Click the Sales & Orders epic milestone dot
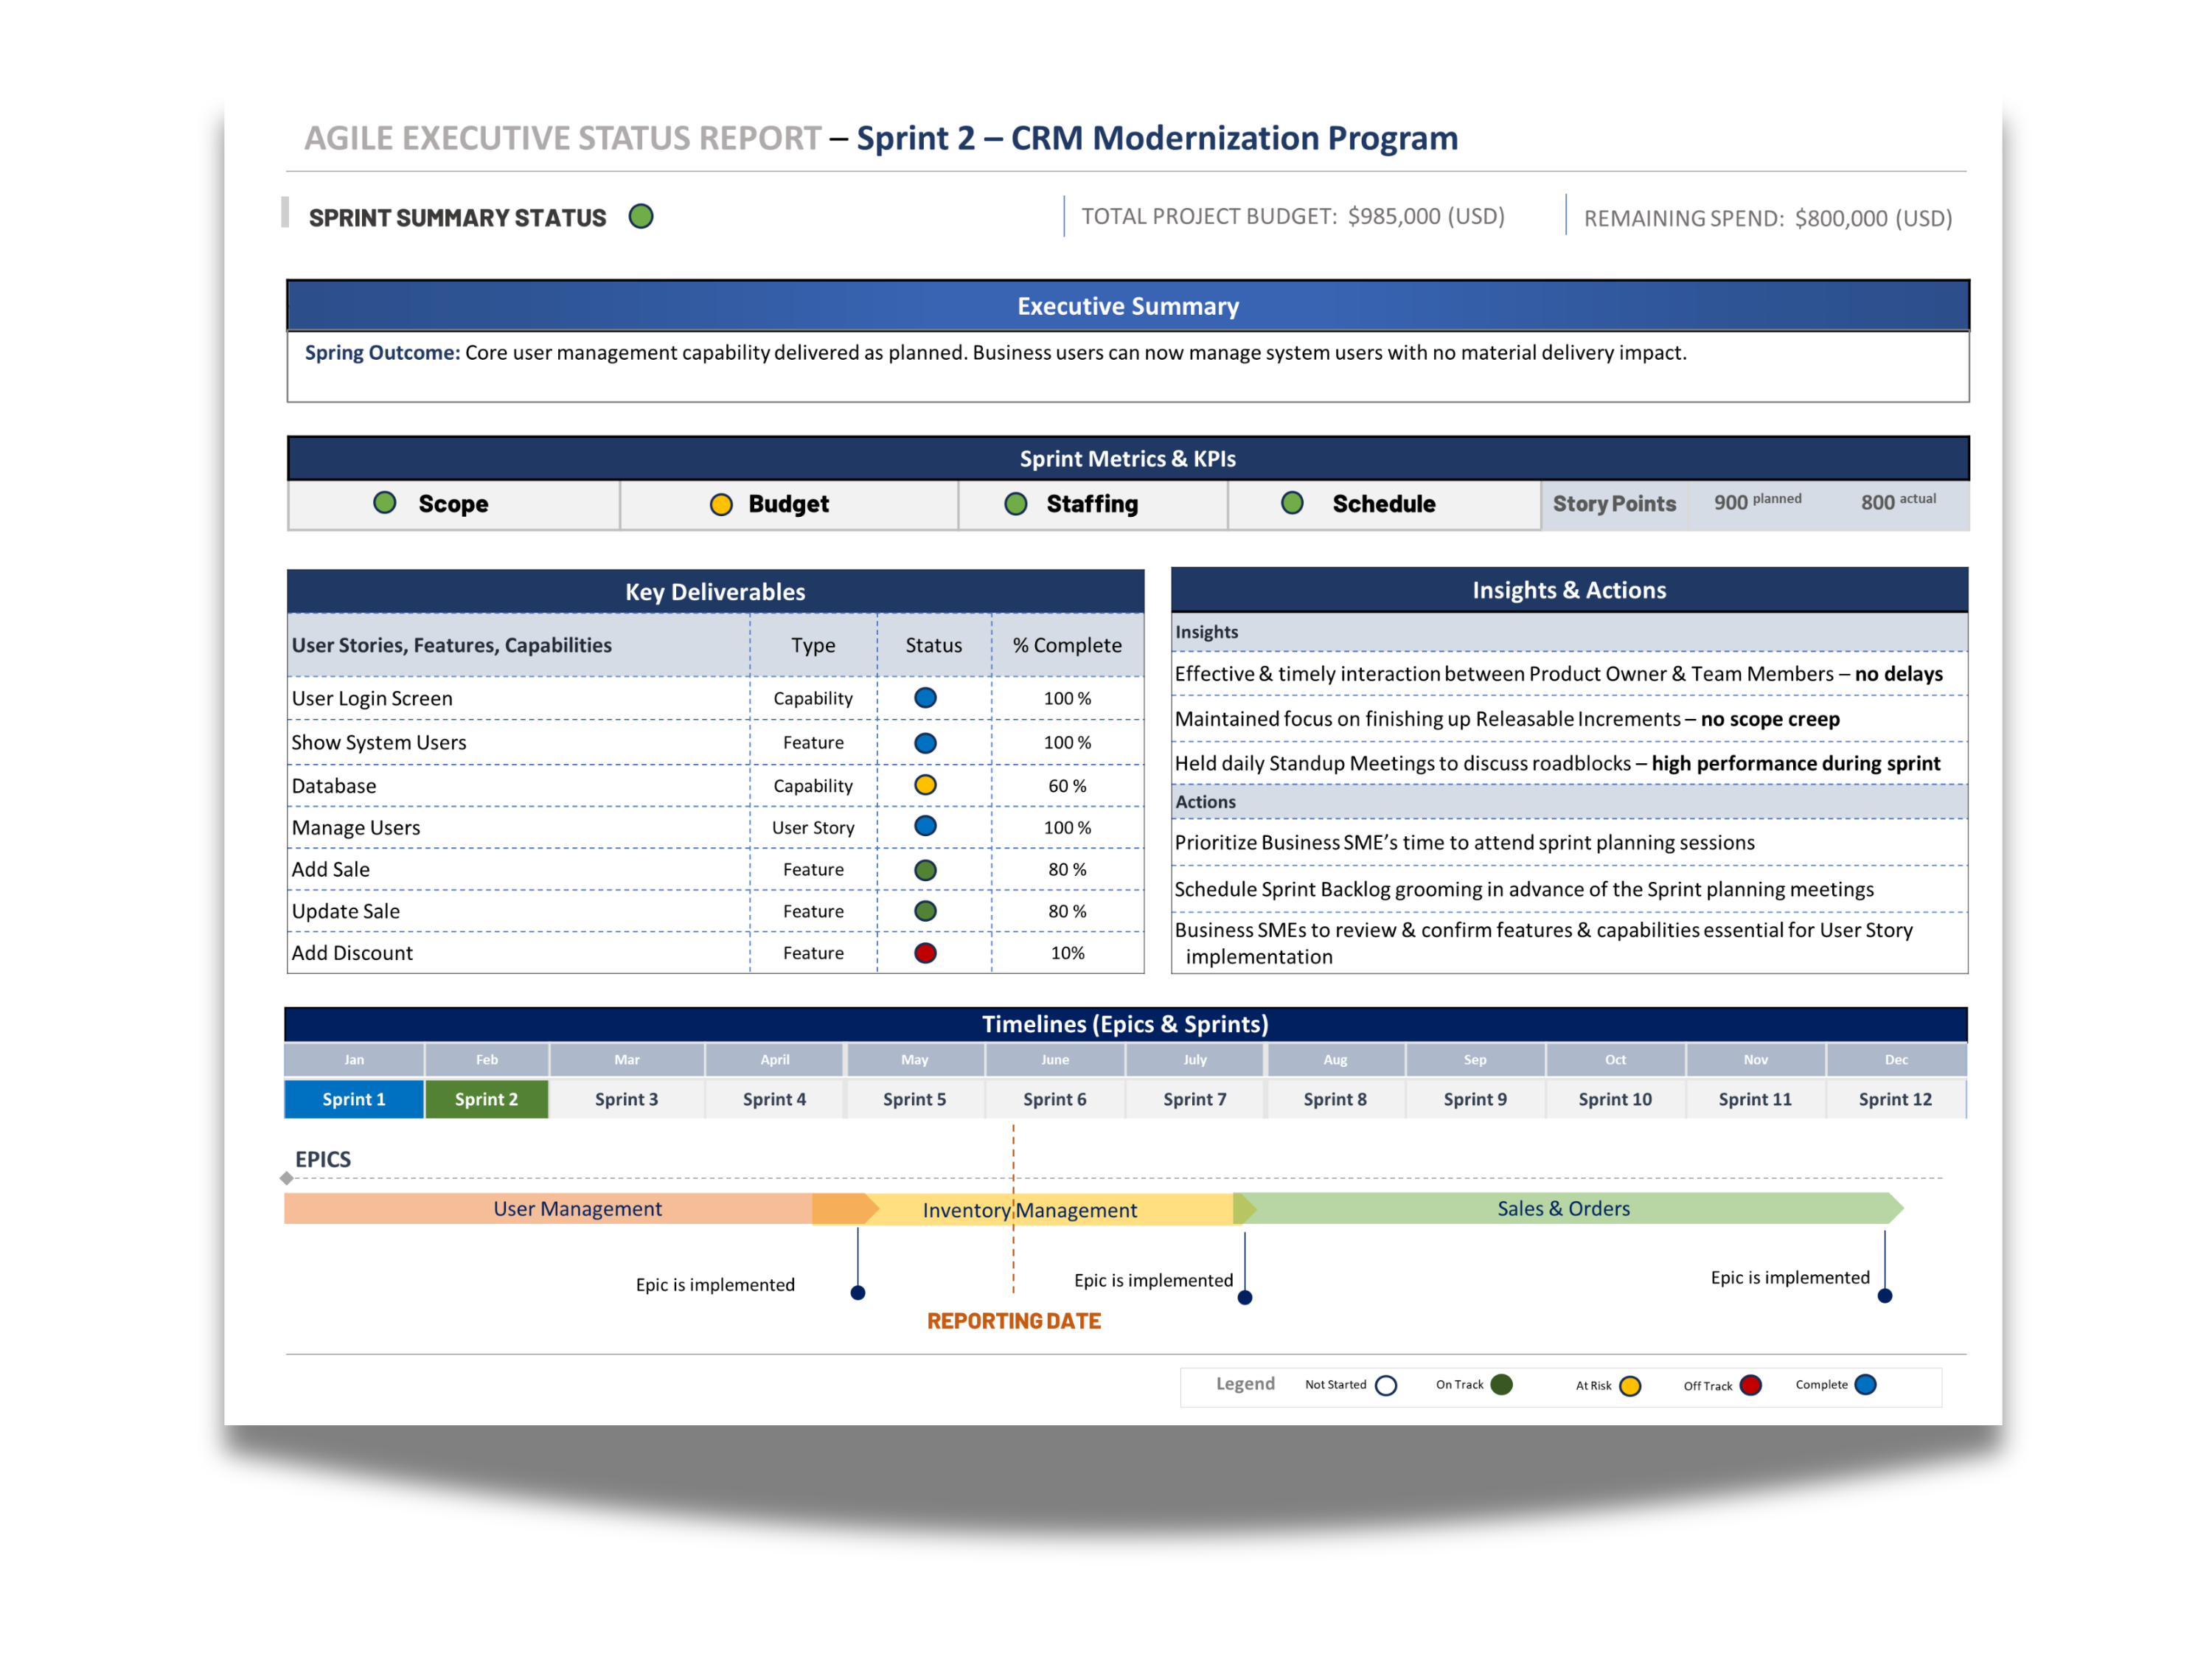 point(1885,1296)
